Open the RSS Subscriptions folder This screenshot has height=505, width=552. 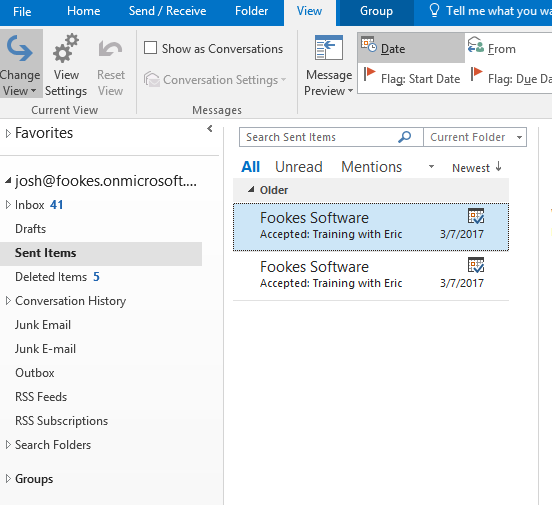tap(62, 421)
